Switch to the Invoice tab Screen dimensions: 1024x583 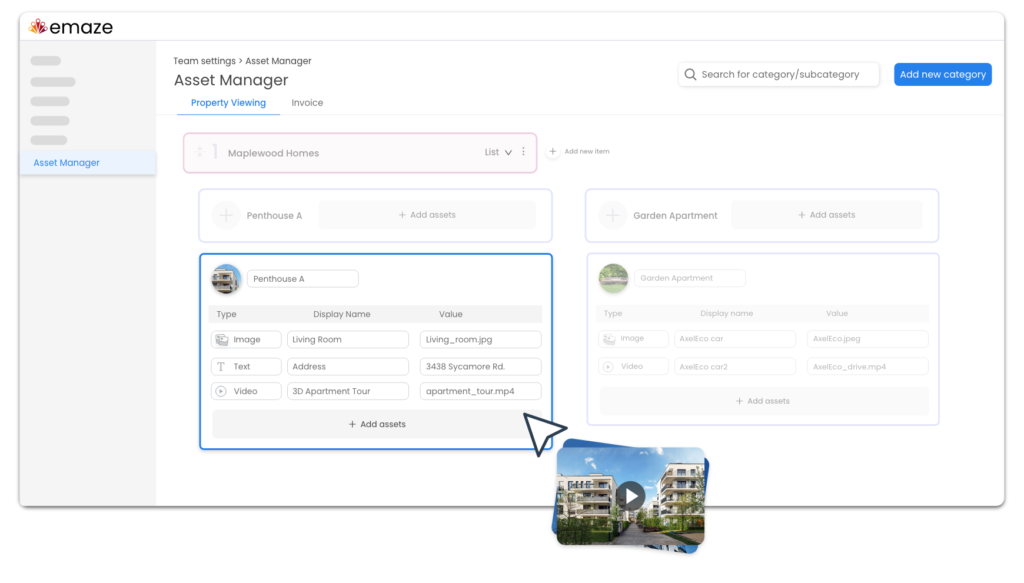pos(307,102)
